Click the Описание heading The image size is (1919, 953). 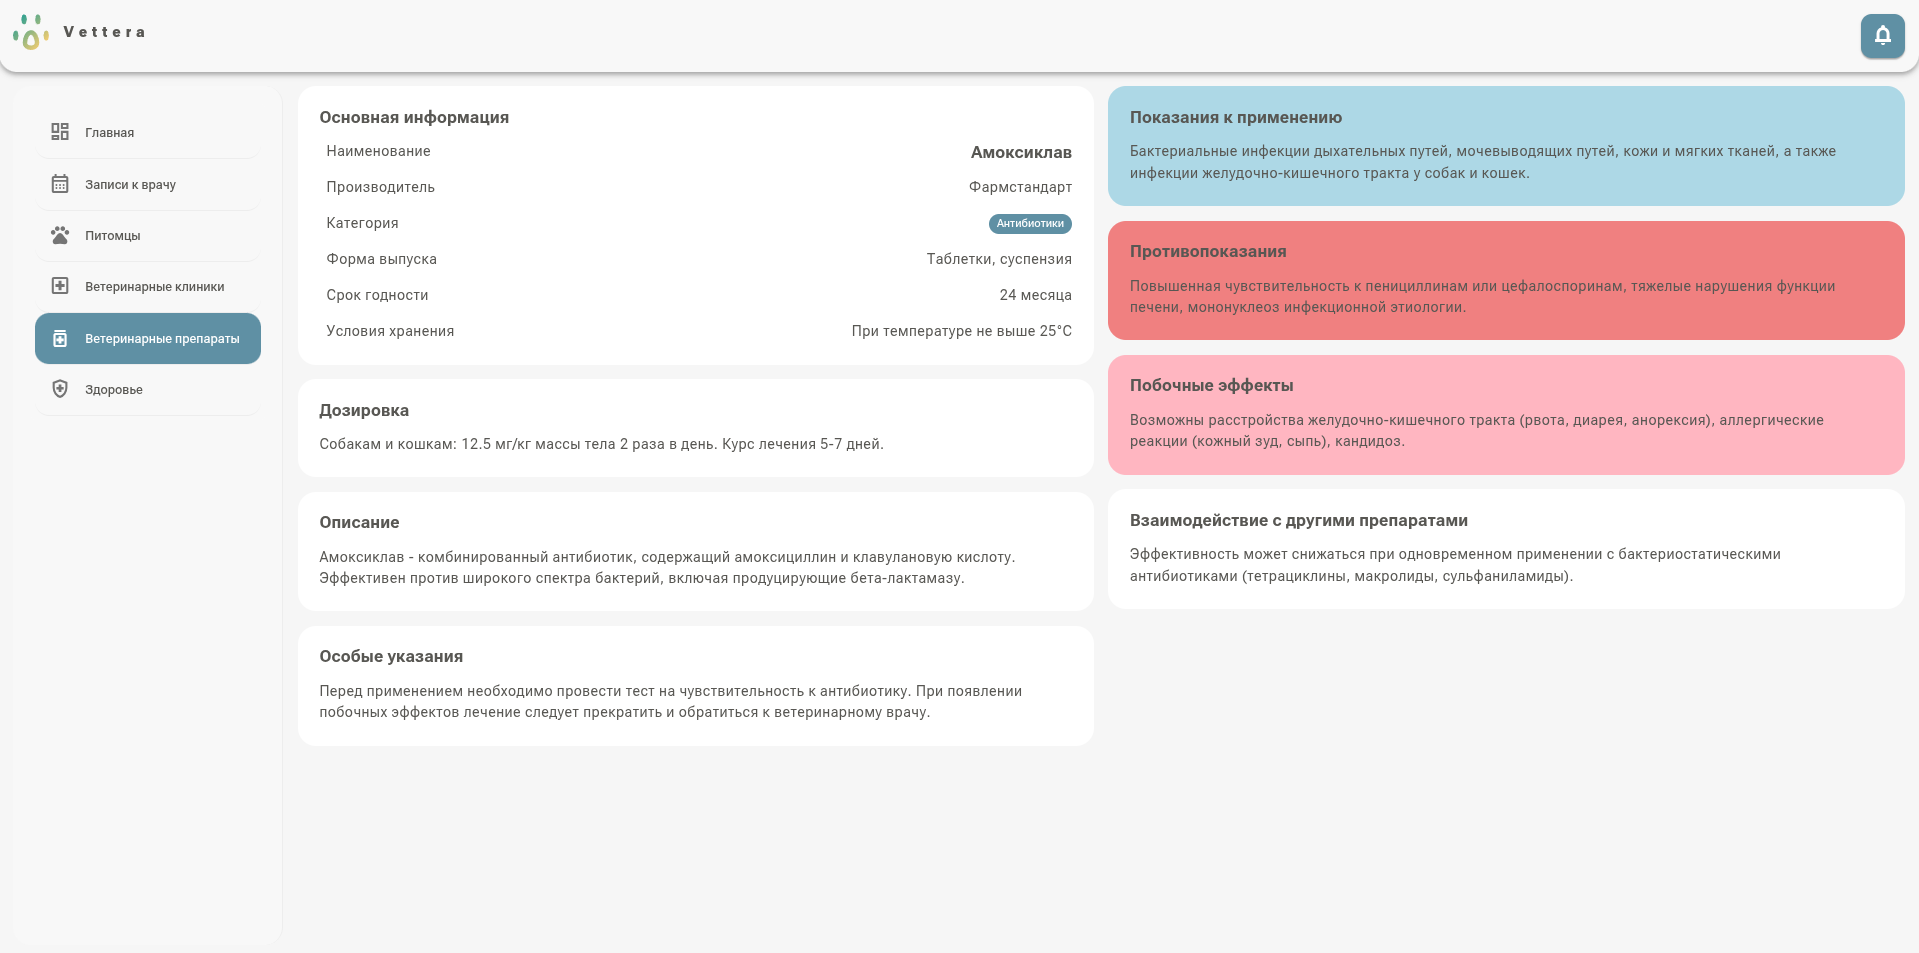click(x=359, y=522)
